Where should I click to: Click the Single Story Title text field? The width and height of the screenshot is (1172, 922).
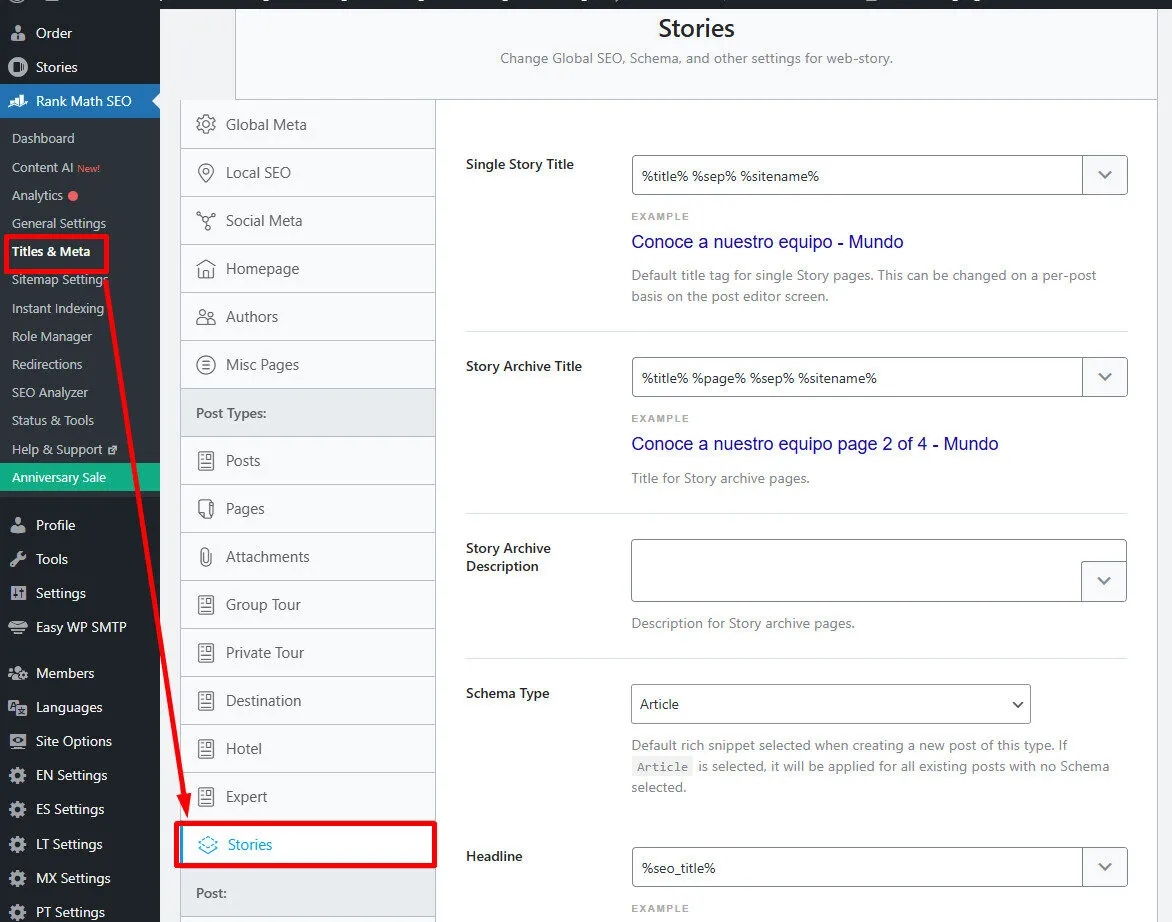click(x=856, y=175)
